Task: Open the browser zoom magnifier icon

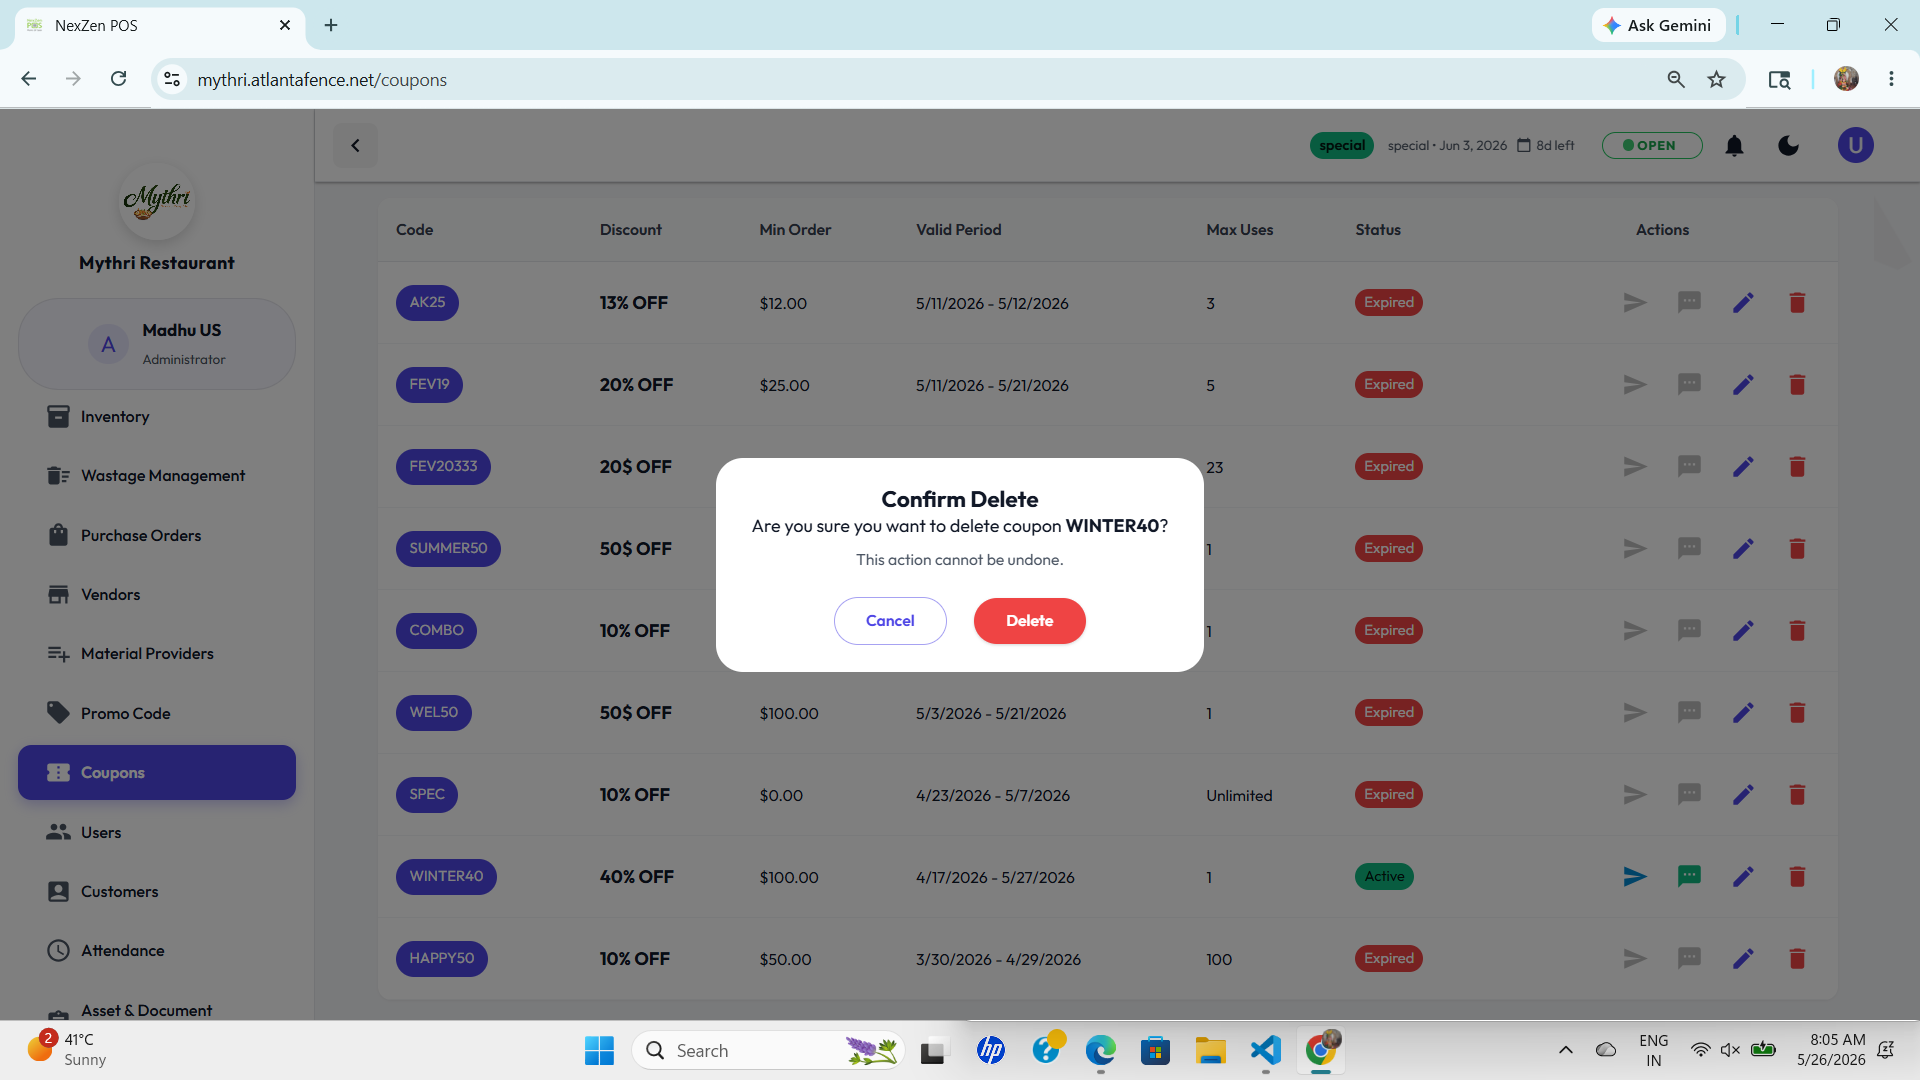Action: (x=1676, y=80)
